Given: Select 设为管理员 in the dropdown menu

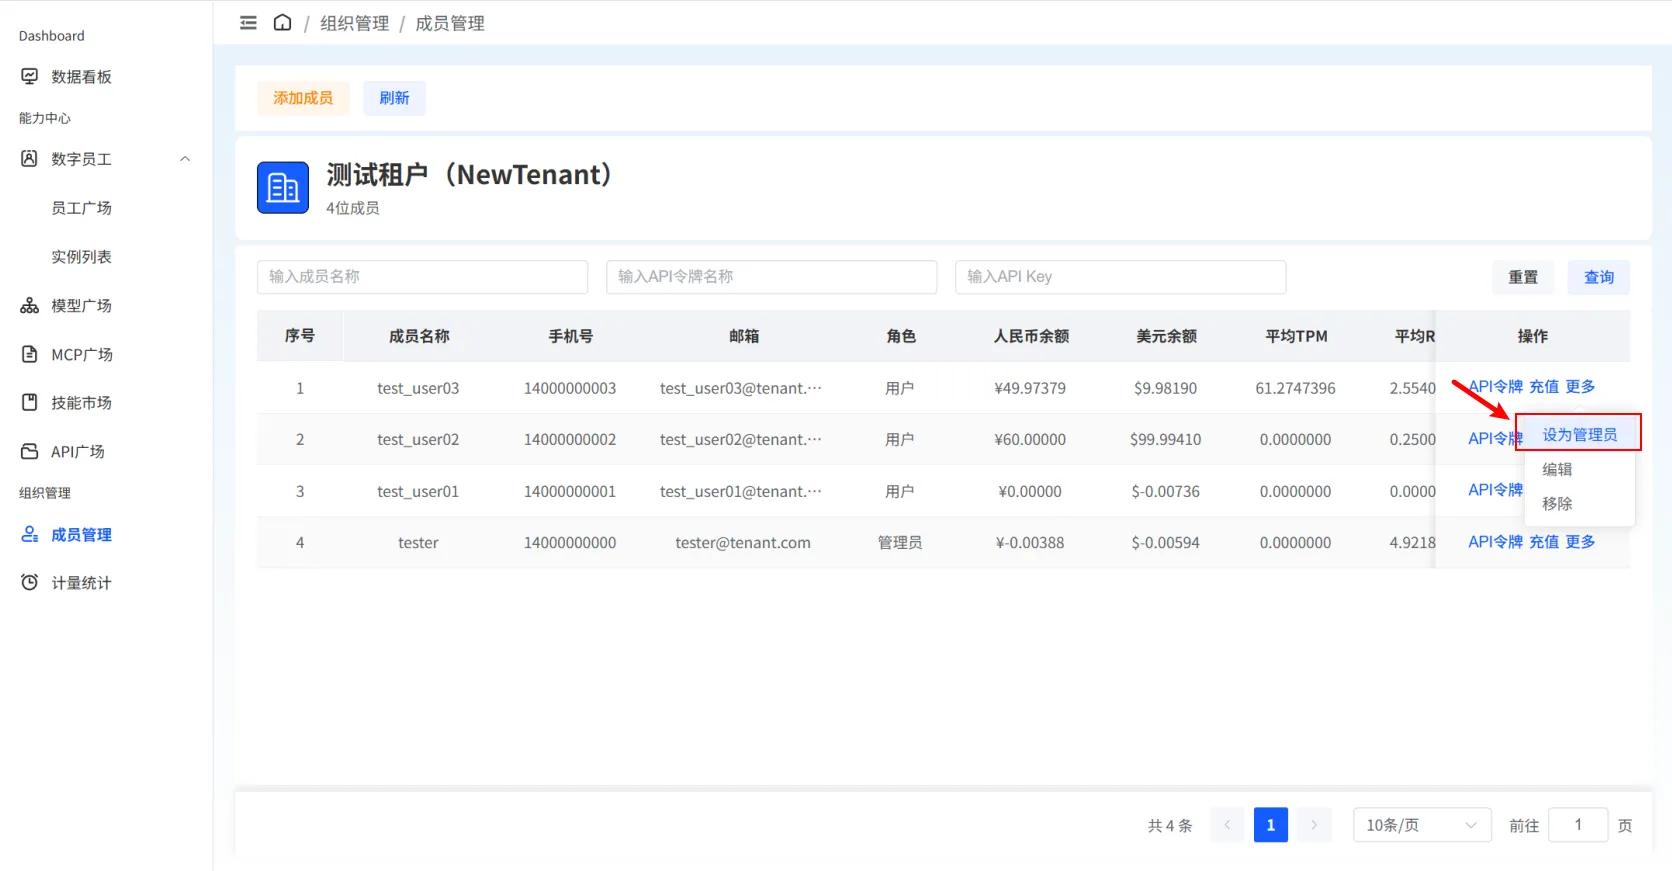Looking at the screenshot, I should point(1580,434).
